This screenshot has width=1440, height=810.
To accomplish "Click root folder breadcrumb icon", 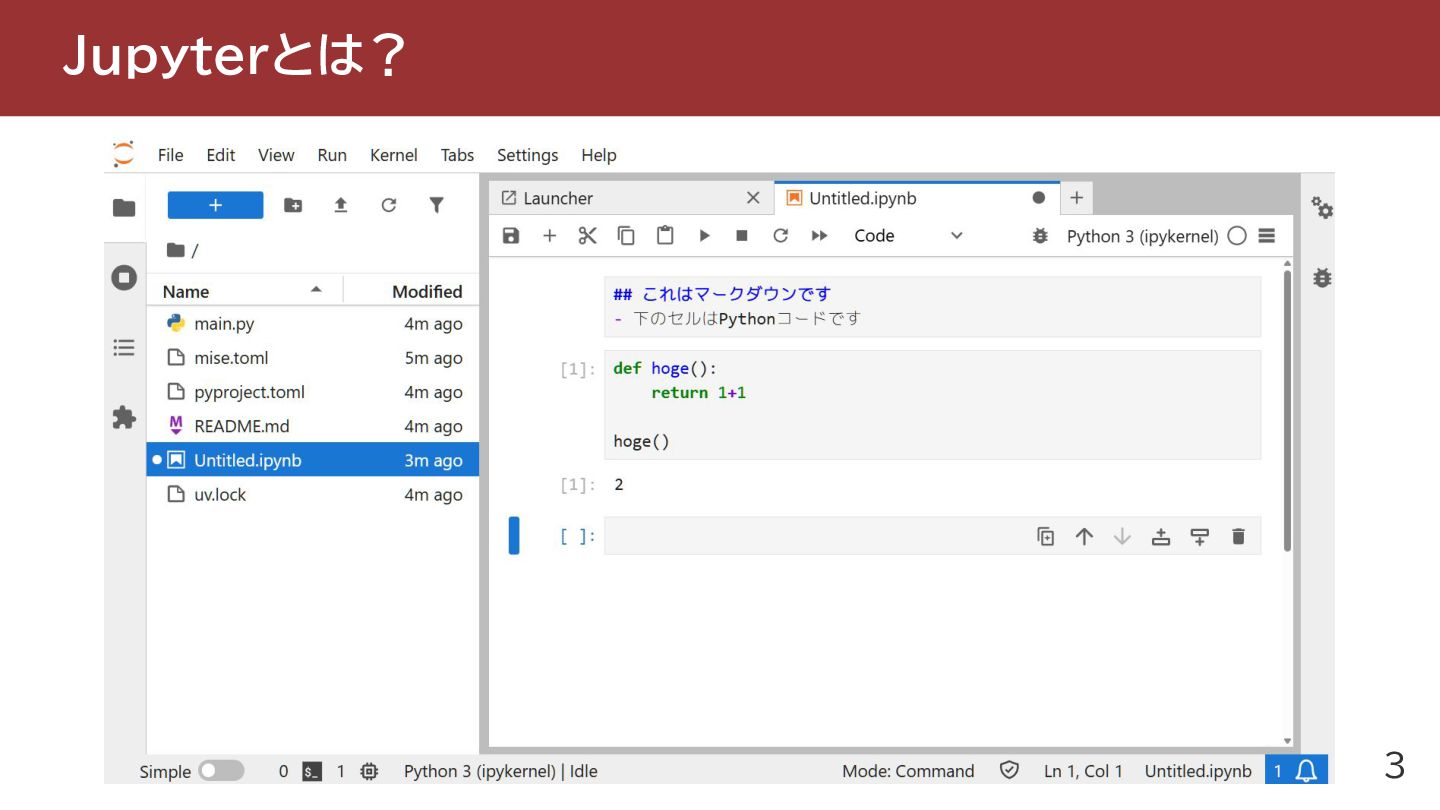I will [176, 250].
